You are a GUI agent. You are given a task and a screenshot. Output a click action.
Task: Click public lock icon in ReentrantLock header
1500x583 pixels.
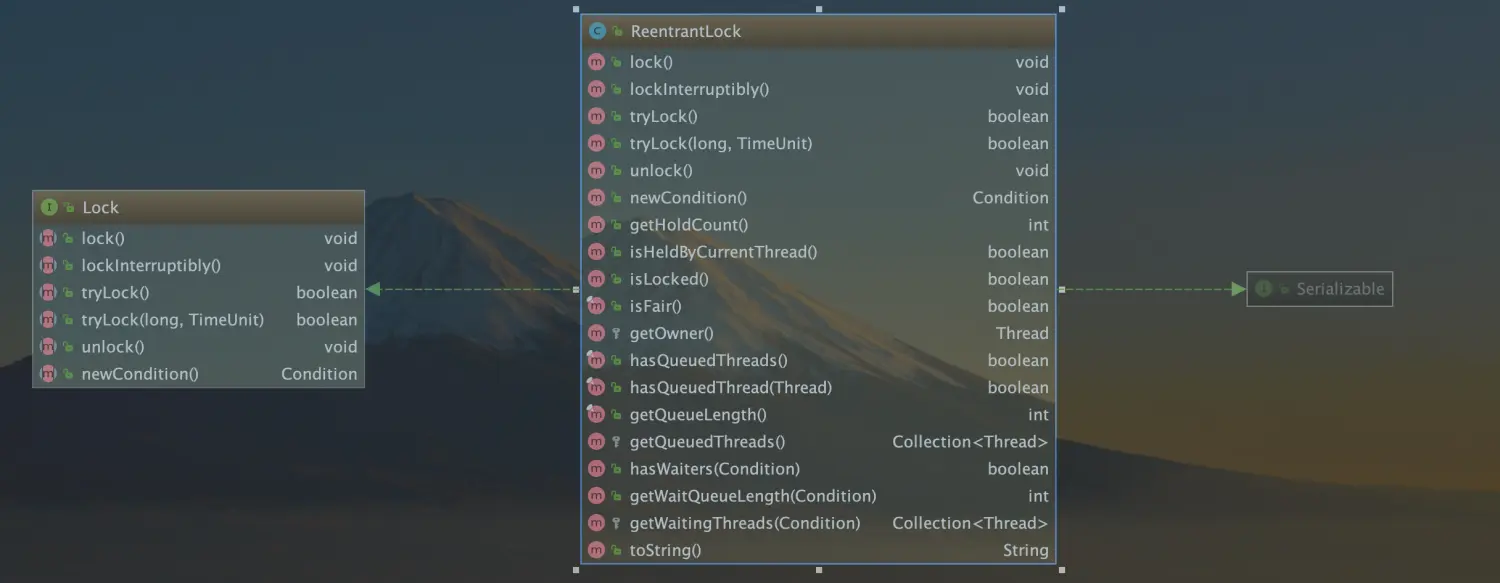pyautogui.click(x=618, y=32)
